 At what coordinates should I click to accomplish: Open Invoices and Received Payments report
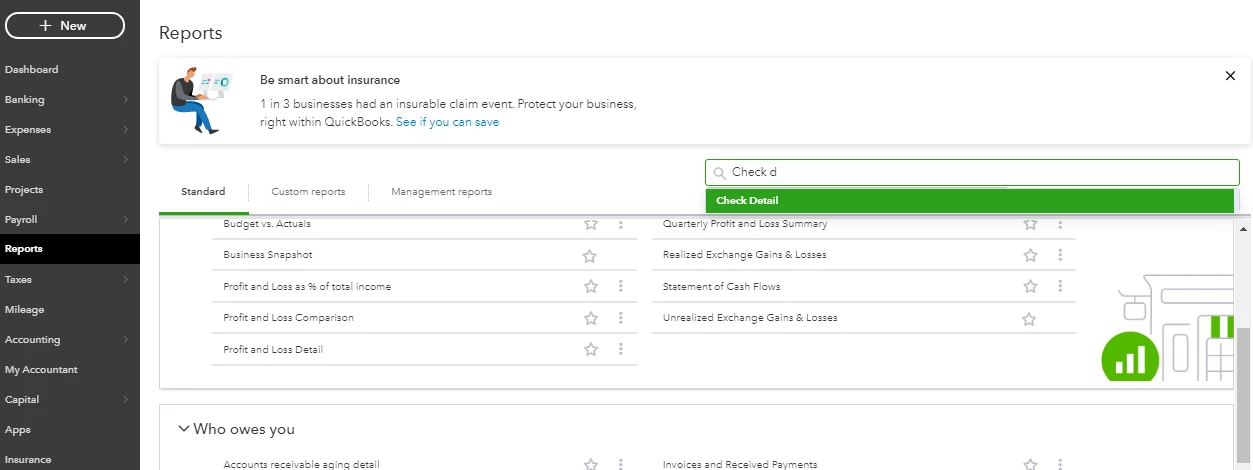740,464
